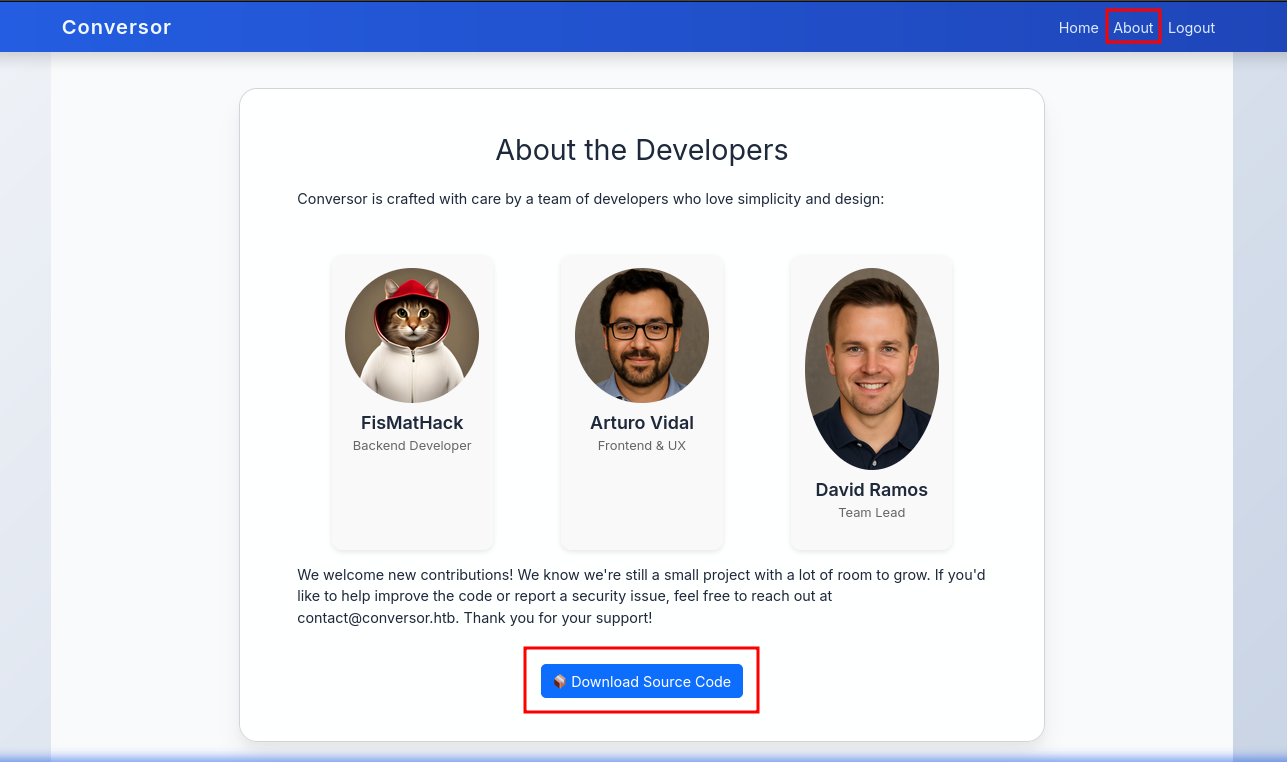Open the About nav link
1287x762 pixels.
click(x=1133, y=28)
